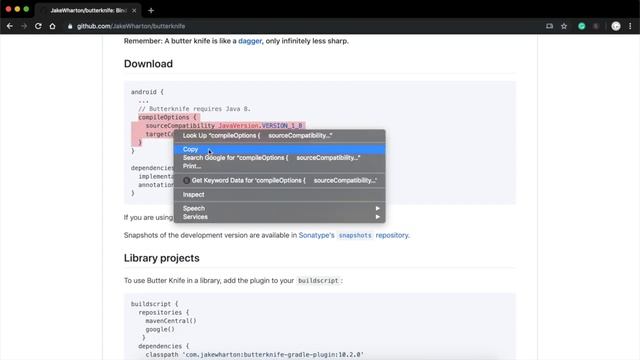The image size is (640, 360).
Task: Click the mavenCentral() code line
Action: (x=171, y=321)
